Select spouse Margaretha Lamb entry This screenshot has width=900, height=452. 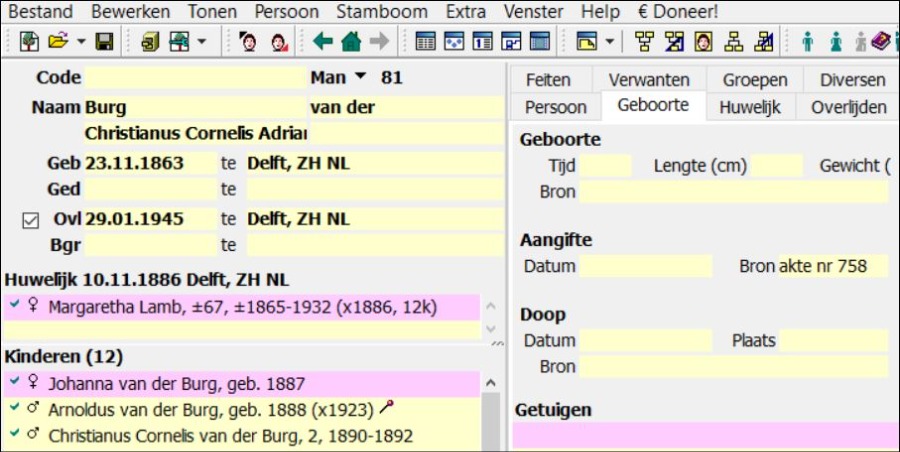click(240, 307)
